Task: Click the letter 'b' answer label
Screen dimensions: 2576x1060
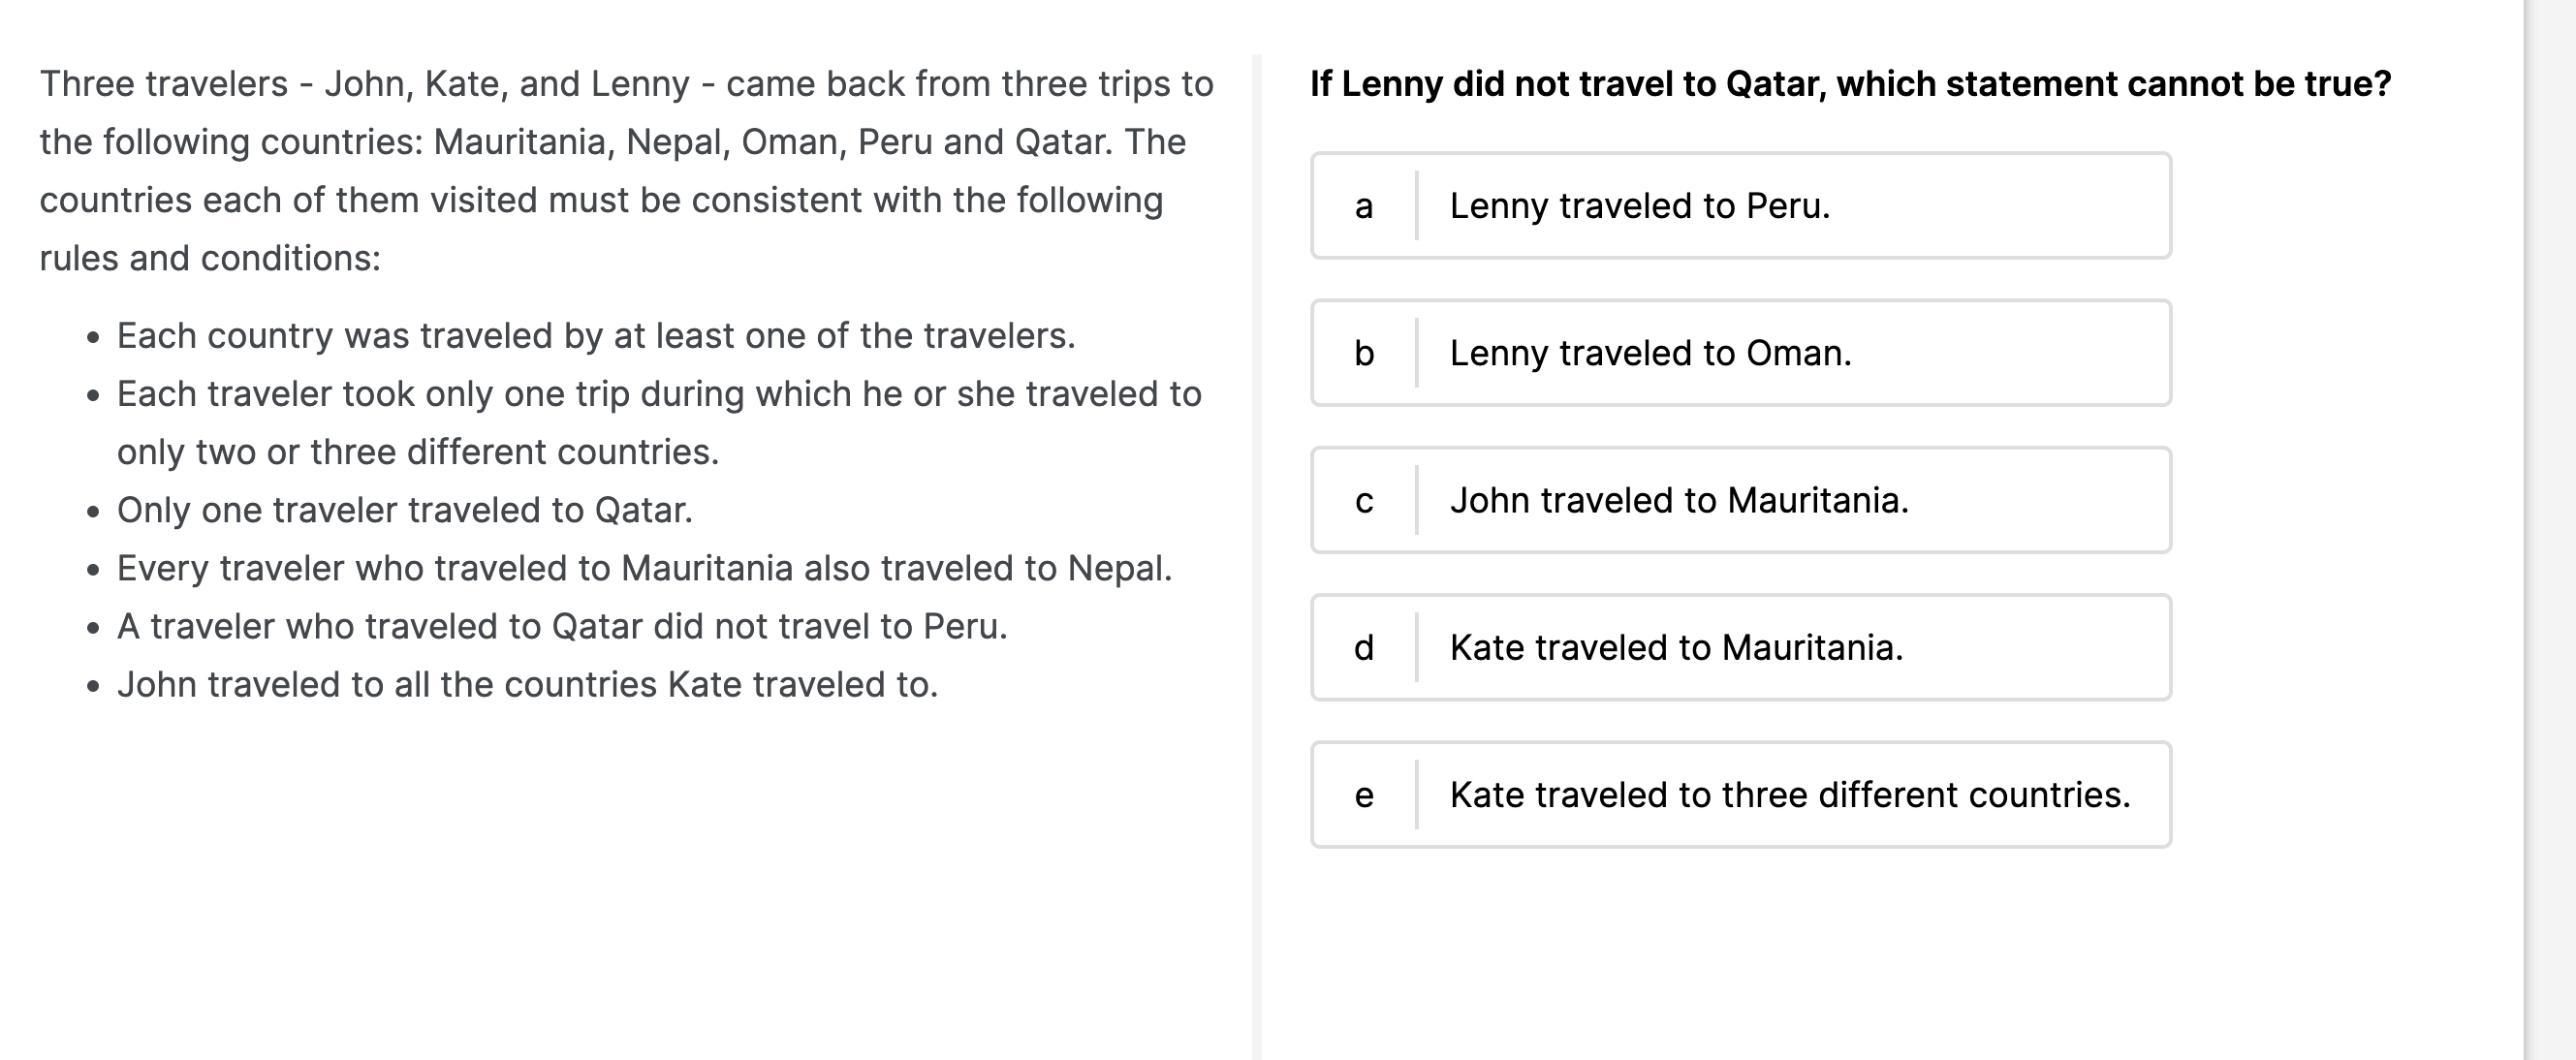Action: [1364, 353]
